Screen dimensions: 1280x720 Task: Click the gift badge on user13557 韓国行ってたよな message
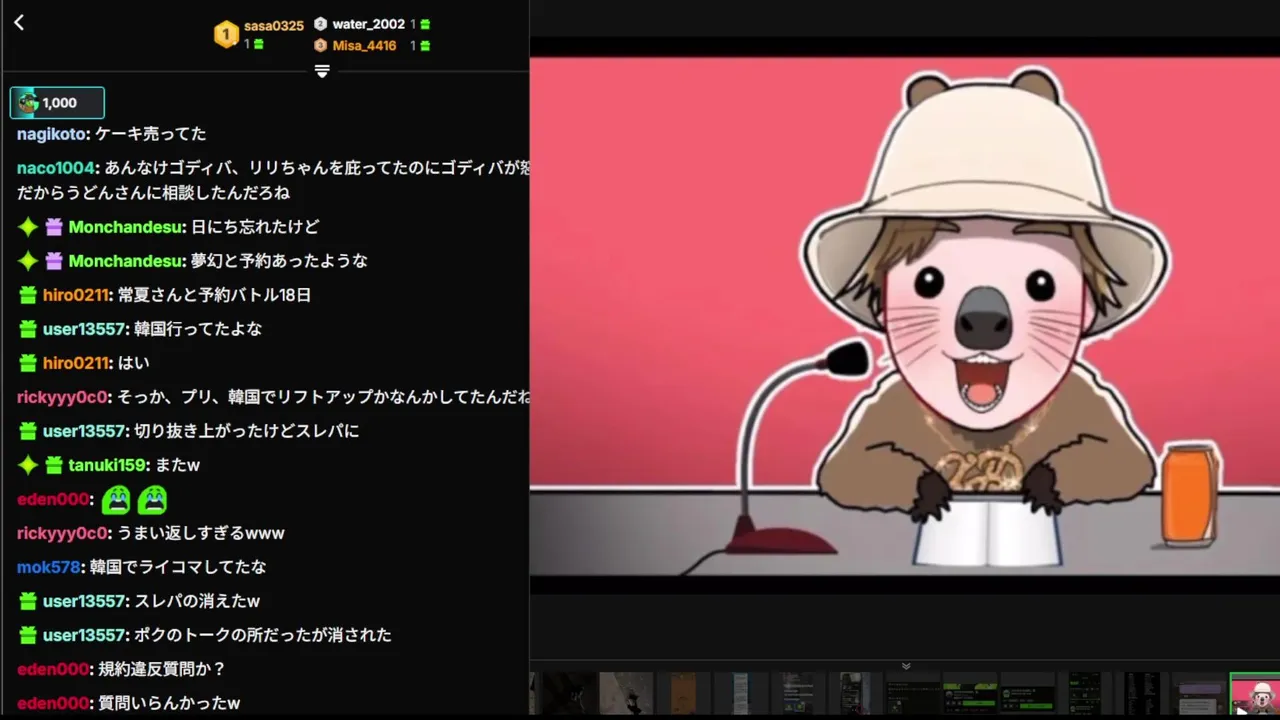[28, 330]
